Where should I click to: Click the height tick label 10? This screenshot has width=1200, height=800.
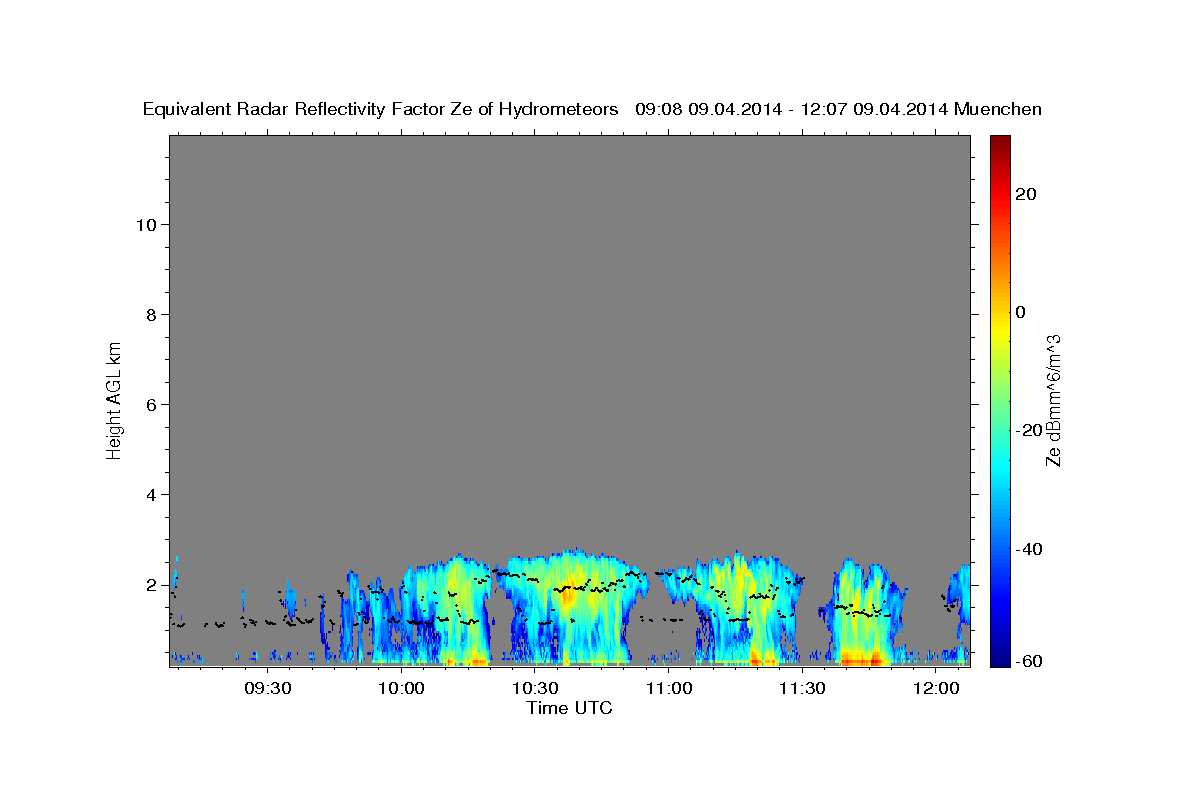coord(145,225)
